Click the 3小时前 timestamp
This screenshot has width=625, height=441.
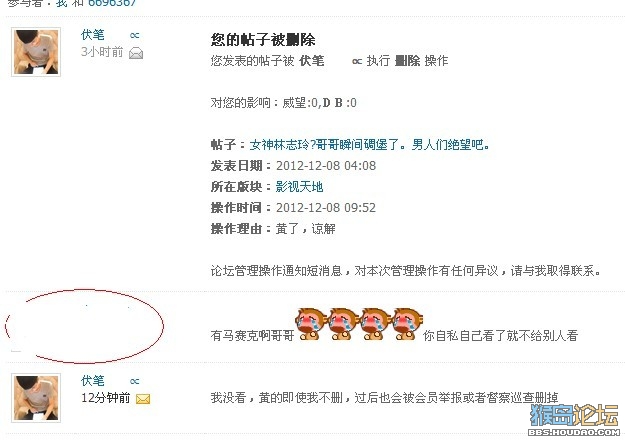102,52
